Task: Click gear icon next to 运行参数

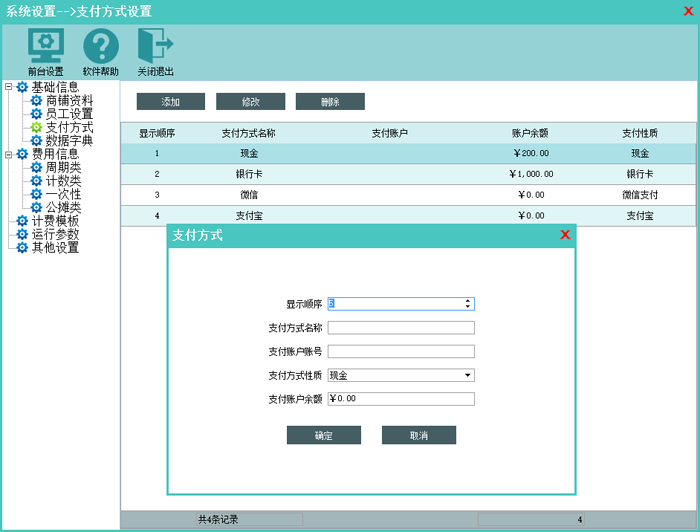Action: [22, 234]
